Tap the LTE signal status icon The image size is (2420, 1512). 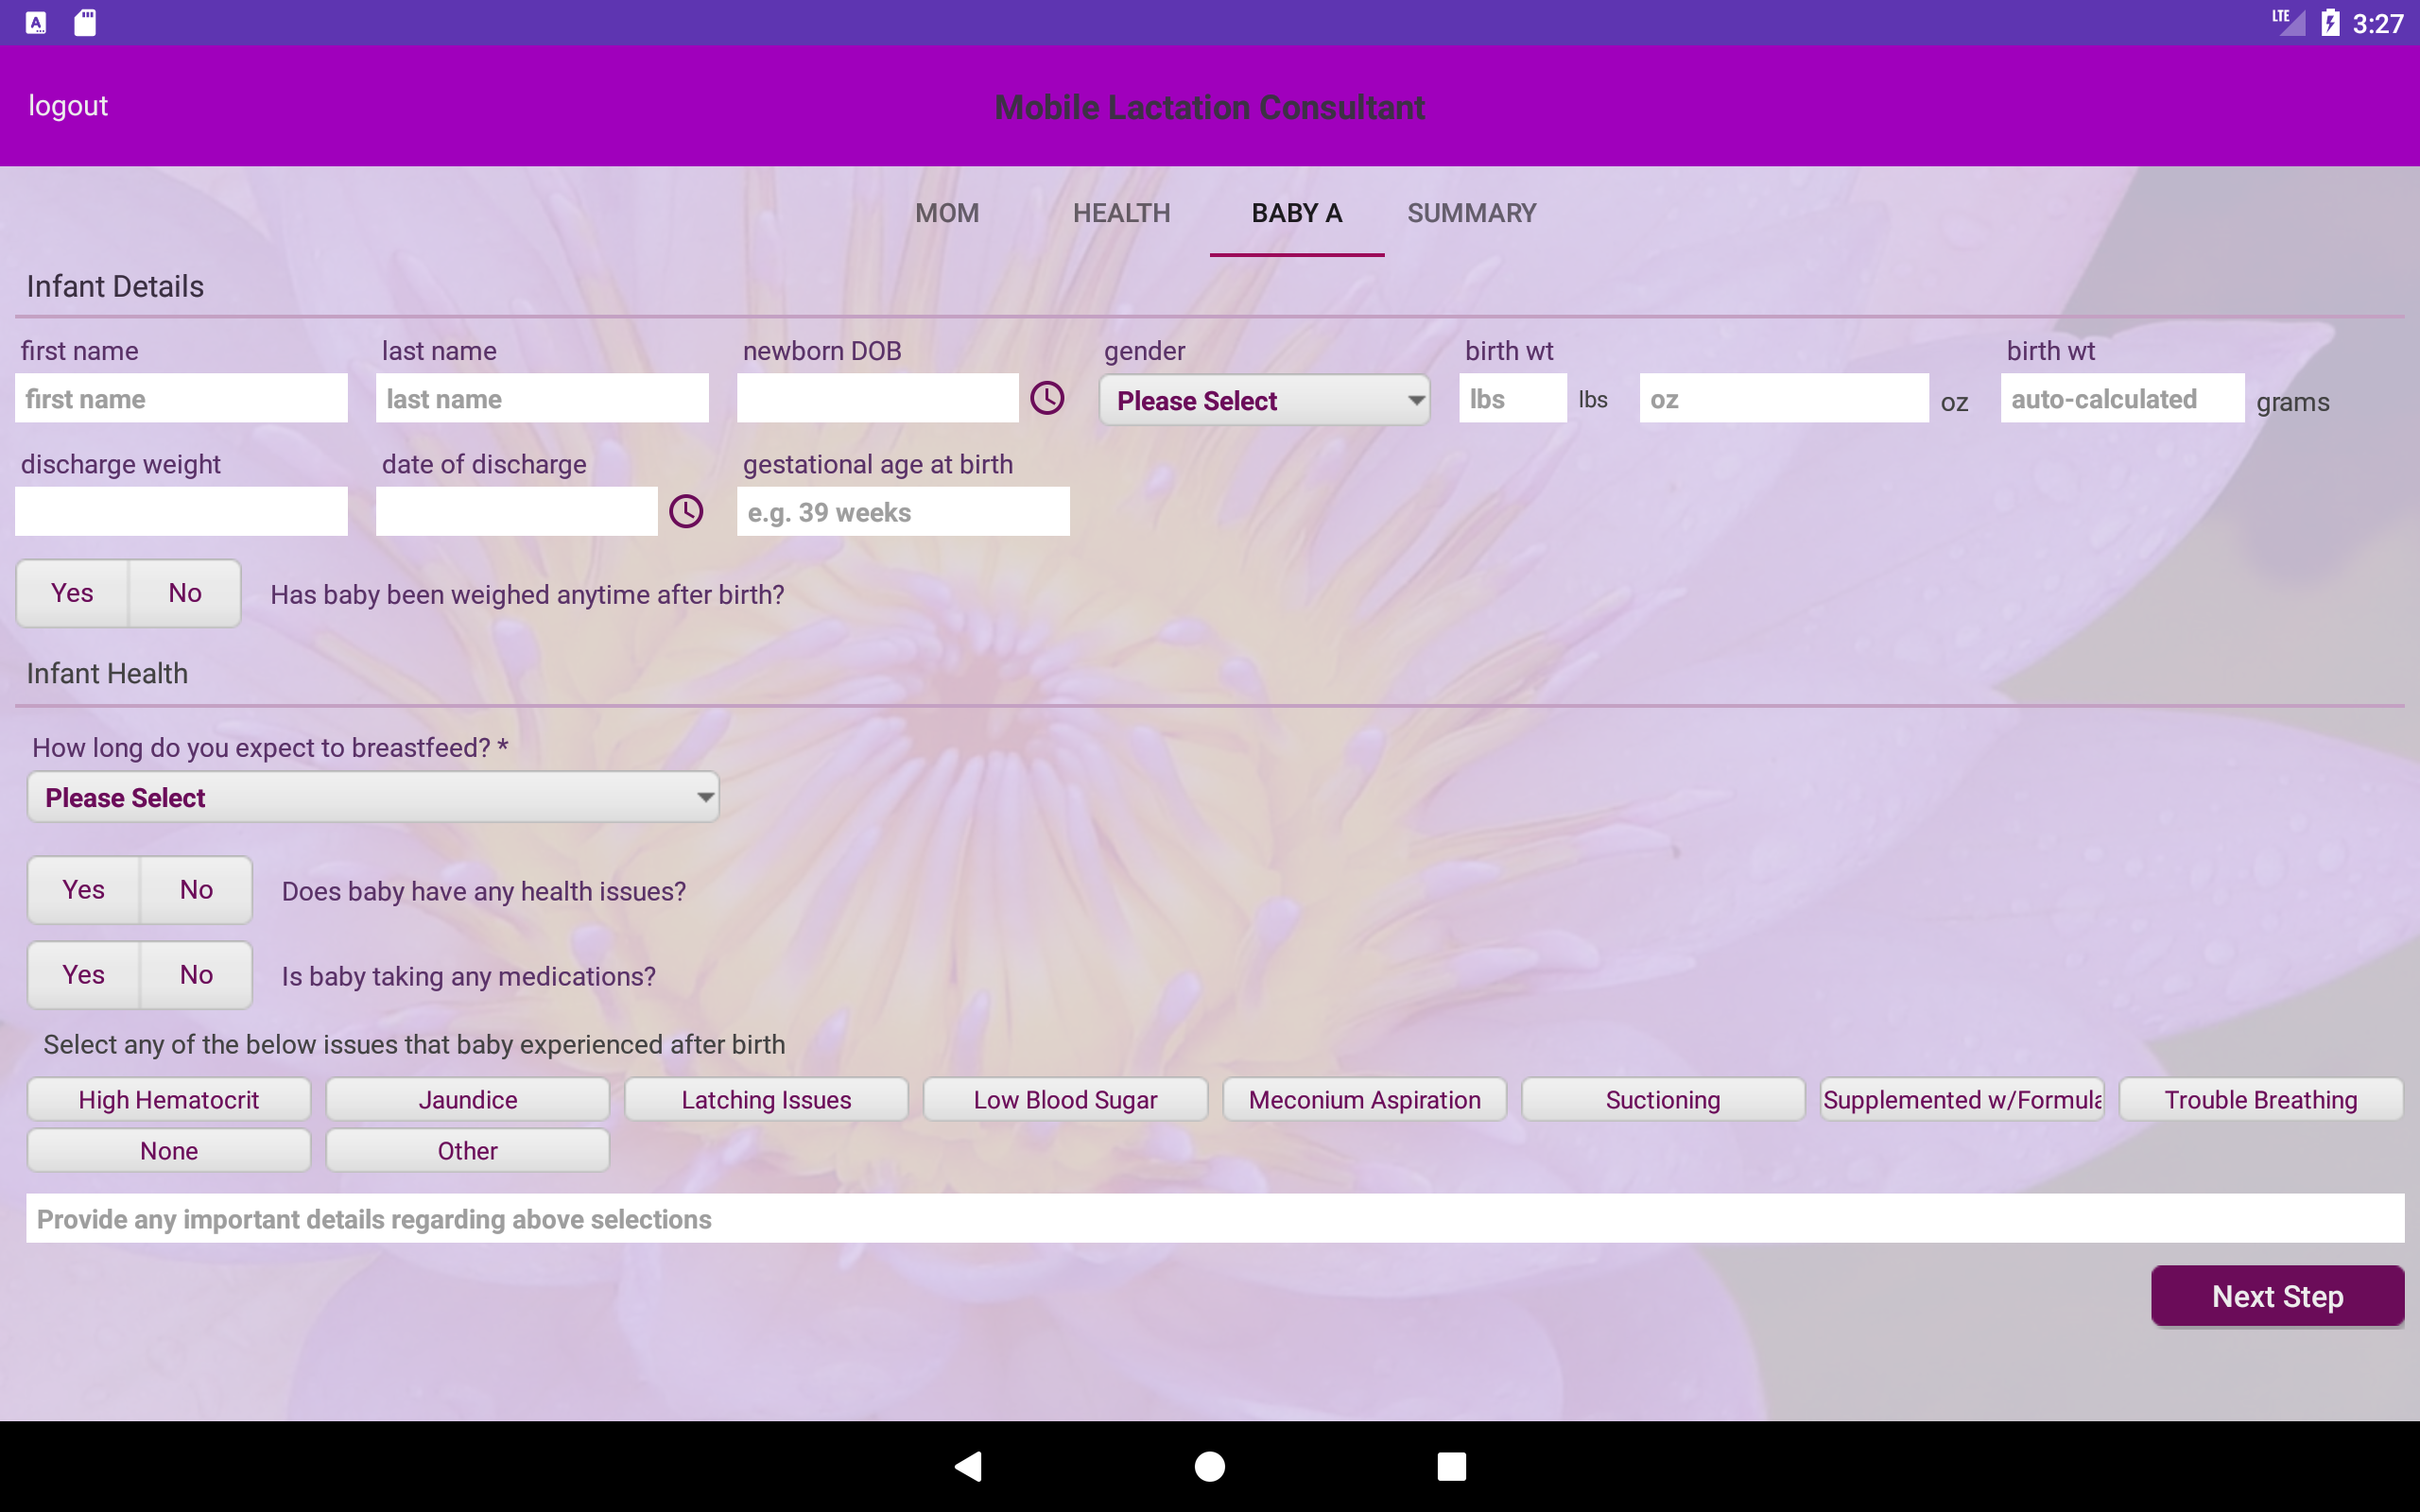point(2288,22)
